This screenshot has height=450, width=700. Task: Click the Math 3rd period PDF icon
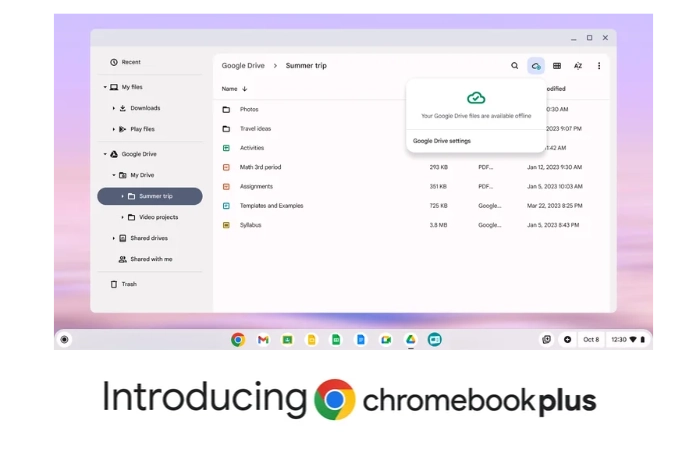226,167
